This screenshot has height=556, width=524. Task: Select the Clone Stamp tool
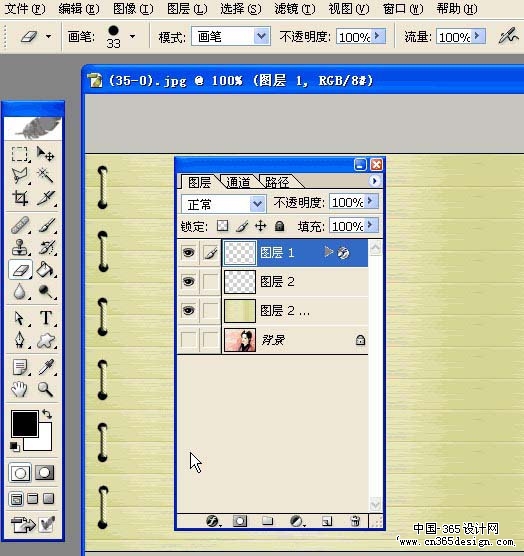[20, 247]
